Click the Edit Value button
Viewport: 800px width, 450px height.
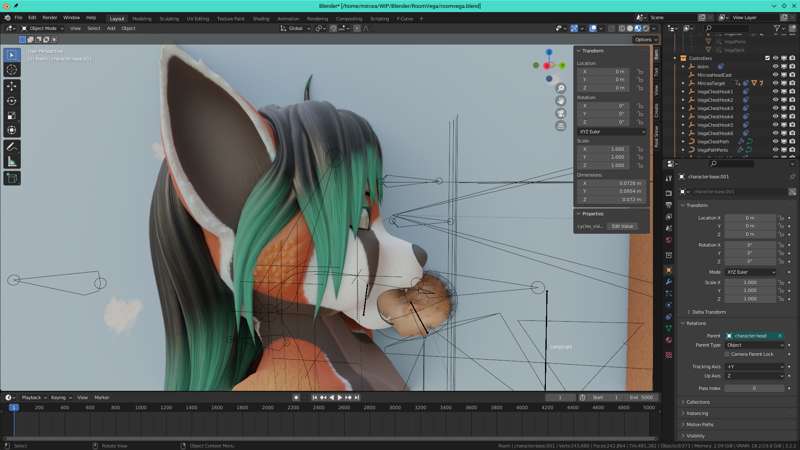622,226
